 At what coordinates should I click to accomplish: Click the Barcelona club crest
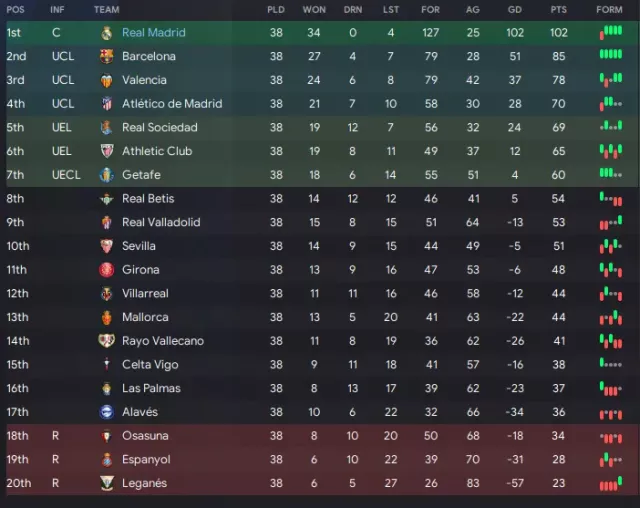[x=107, y=56]
